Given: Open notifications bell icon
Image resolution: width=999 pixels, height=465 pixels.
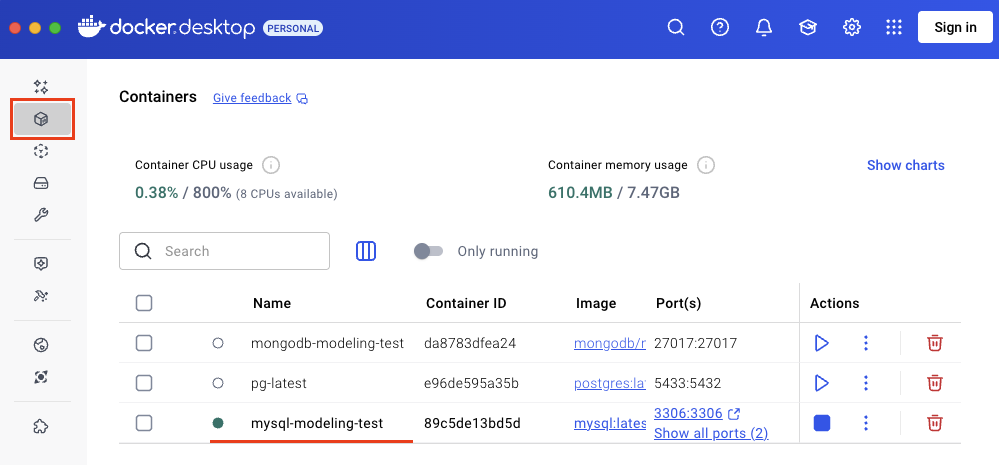Looking at the screenshot, I should click(763, 27).
